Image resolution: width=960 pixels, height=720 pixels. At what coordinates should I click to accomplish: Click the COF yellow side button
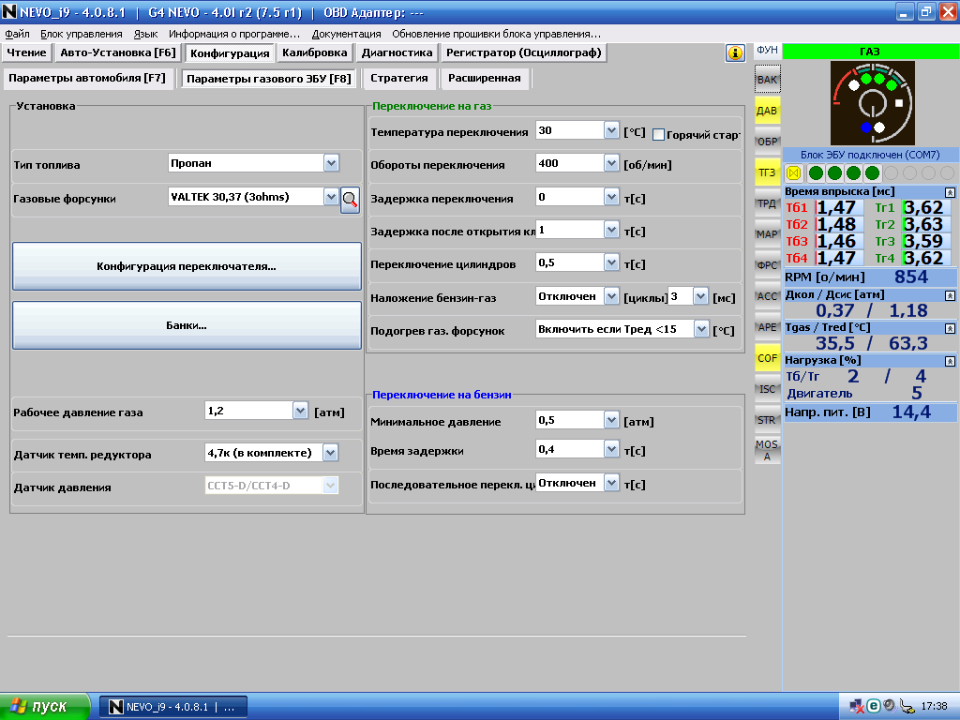click(767, 357)
